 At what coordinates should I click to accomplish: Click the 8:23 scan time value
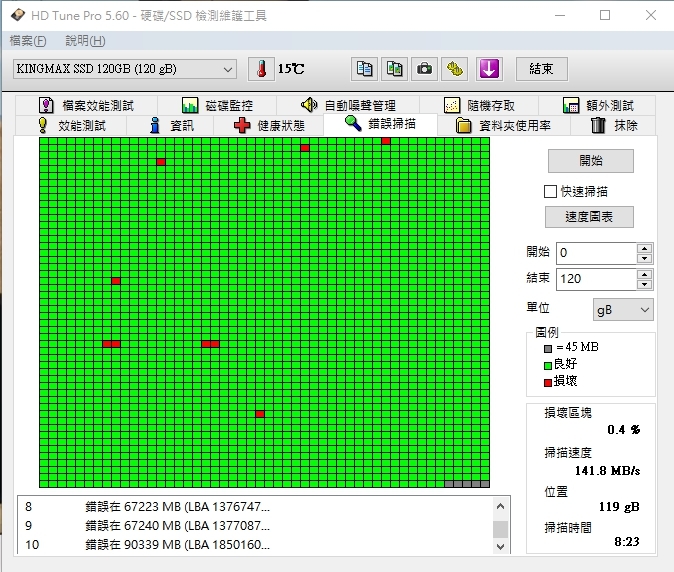coord(627,541)
